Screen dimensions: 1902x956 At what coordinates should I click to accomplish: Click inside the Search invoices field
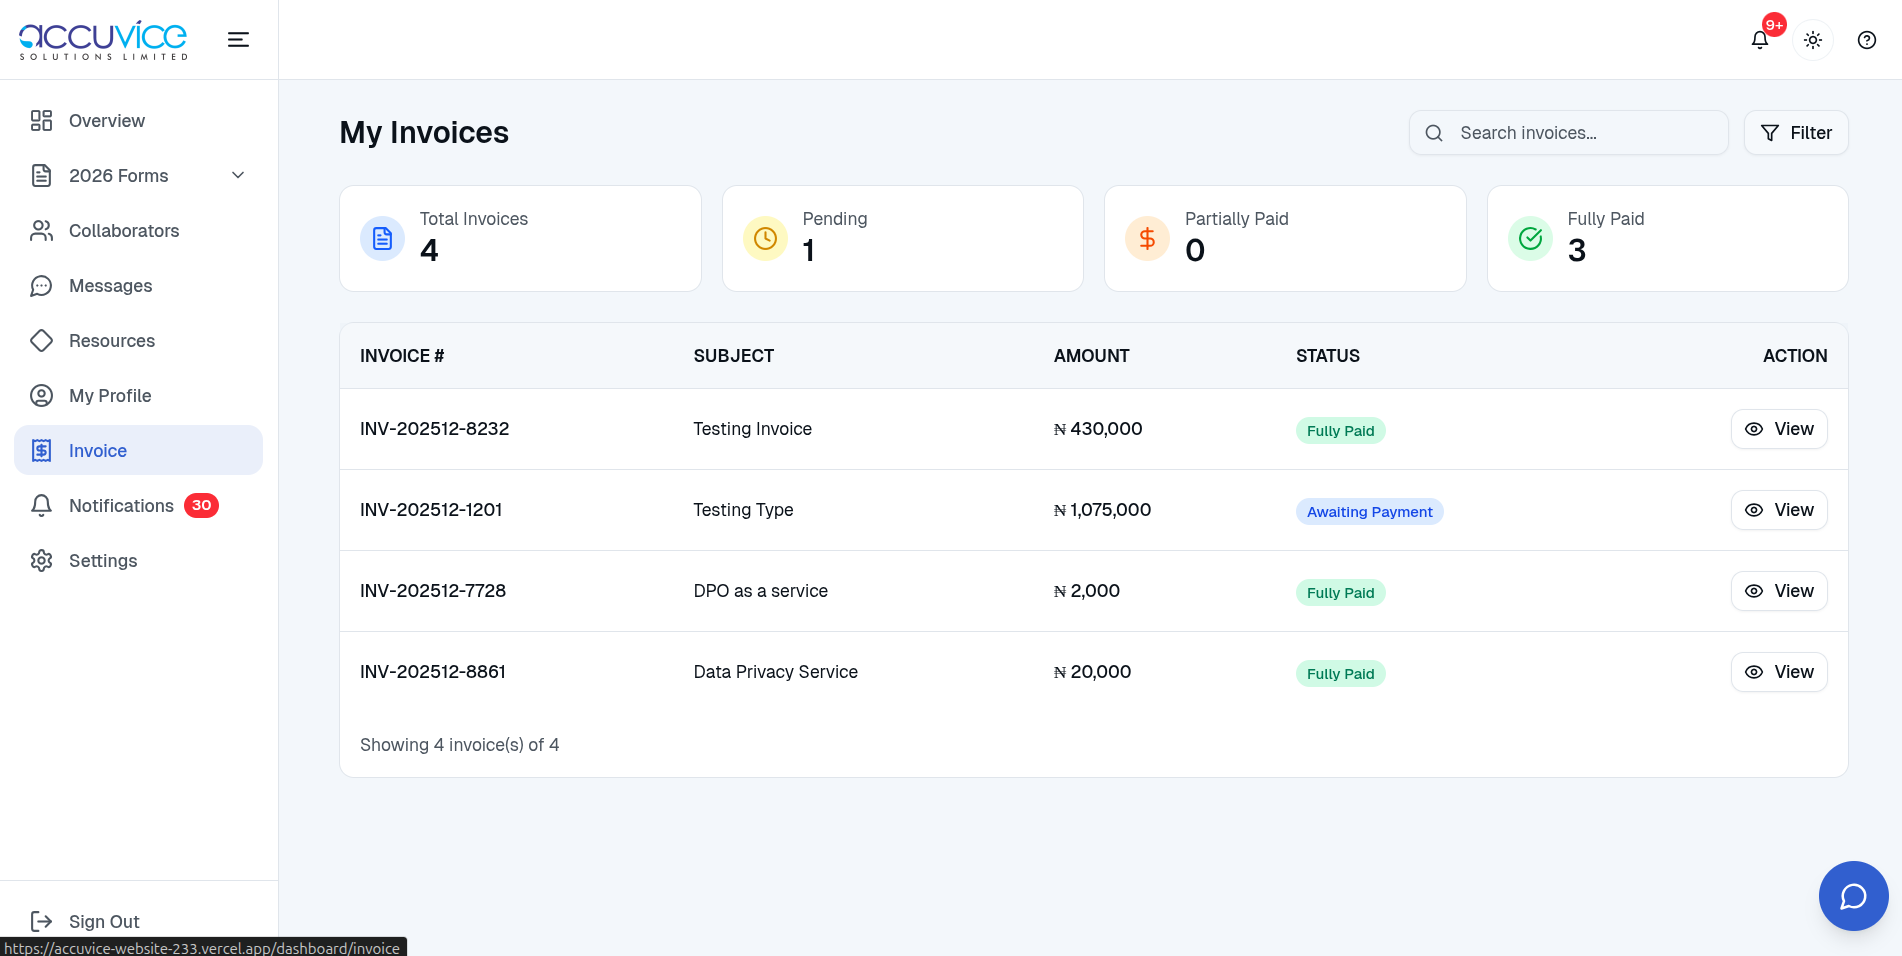(x=1568, y=132)
